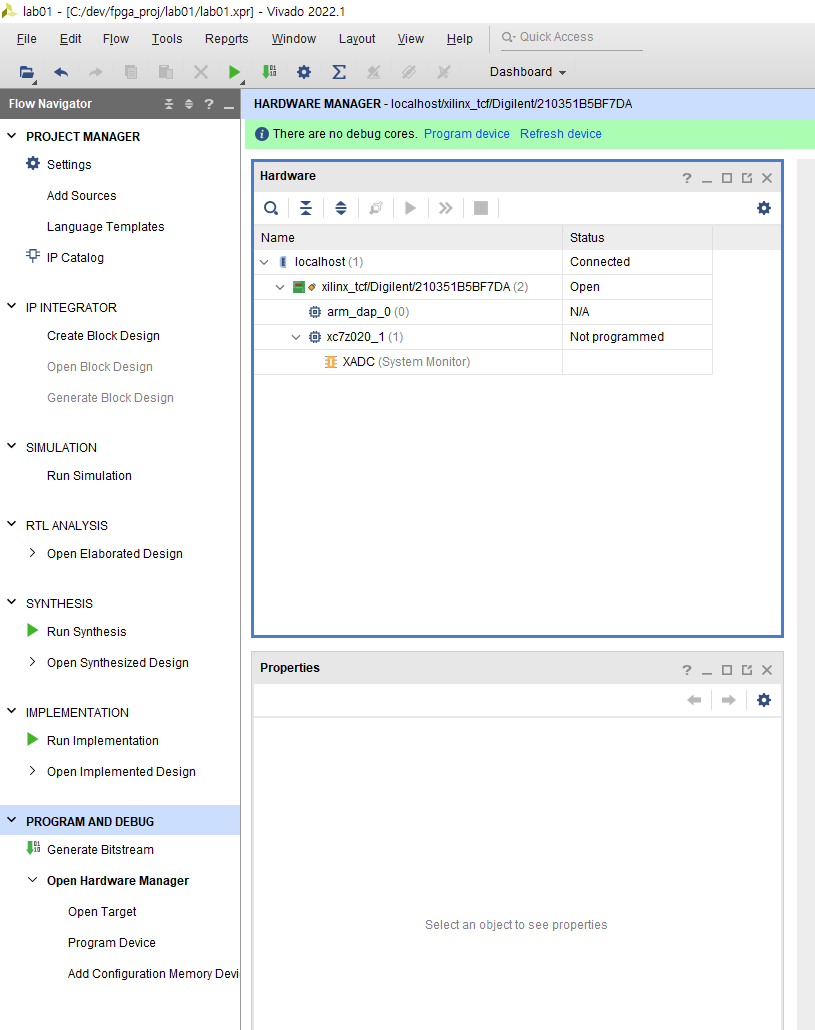Click Collapse All icon in Hardware panel
Image resolution: width=815 pixels, height=1030 pixels.
pyautogui.click(x=306, y=208)
